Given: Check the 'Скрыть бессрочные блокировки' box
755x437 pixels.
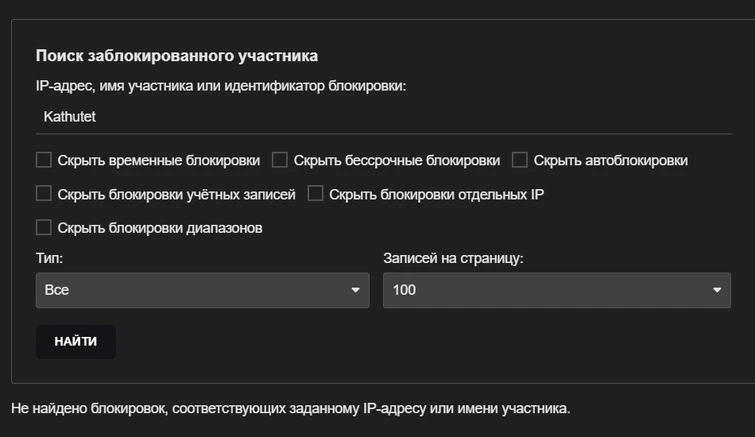Looking at the screenshot, I should 280,160.
